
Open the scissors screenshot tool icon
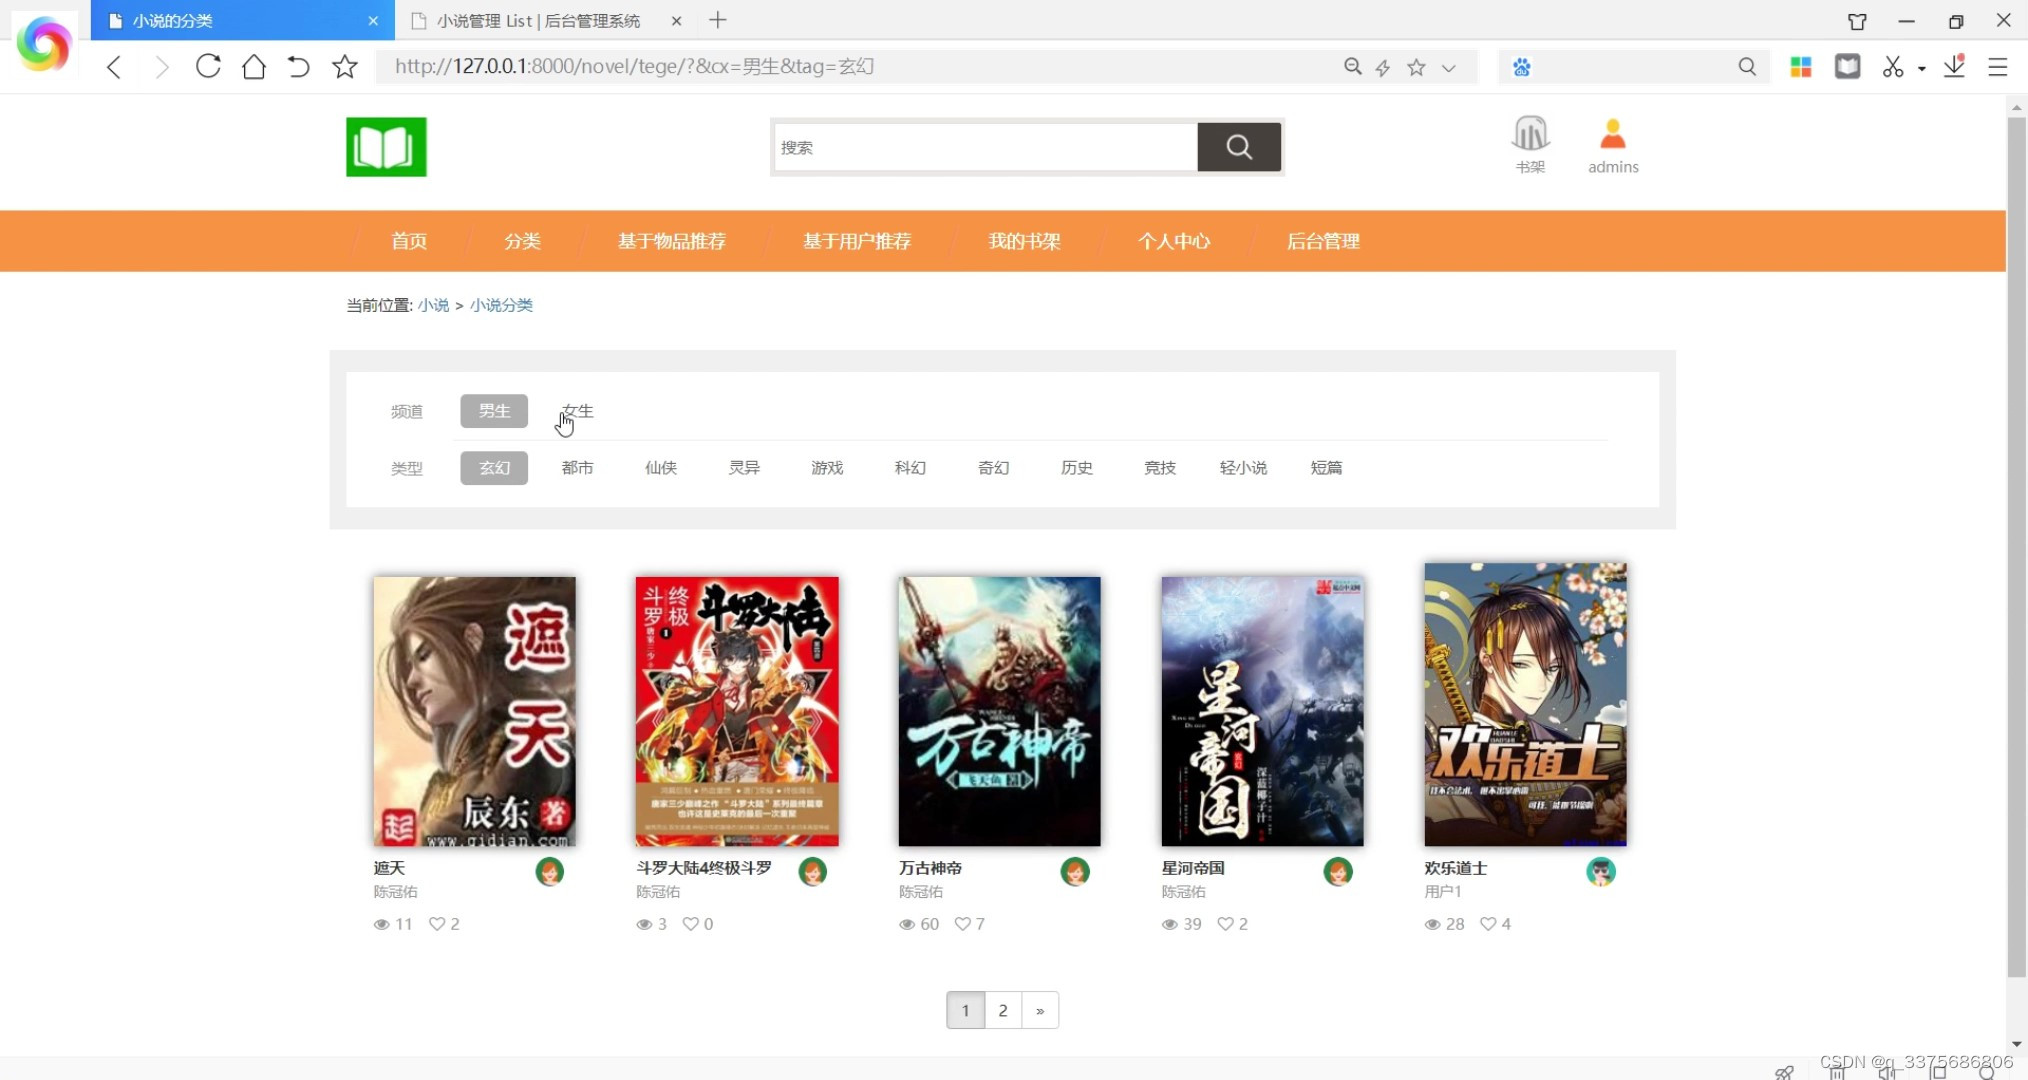1892,66
